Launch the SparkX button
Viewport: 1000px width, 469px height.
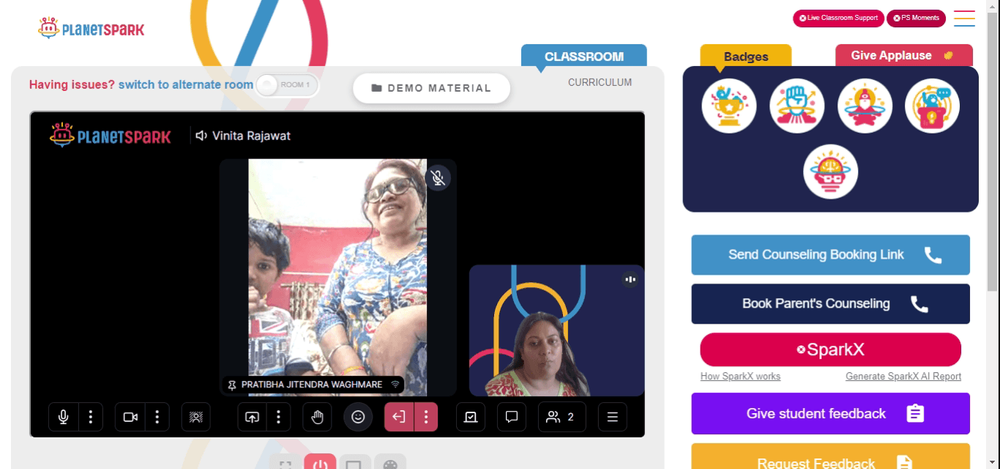click(830, 350)
